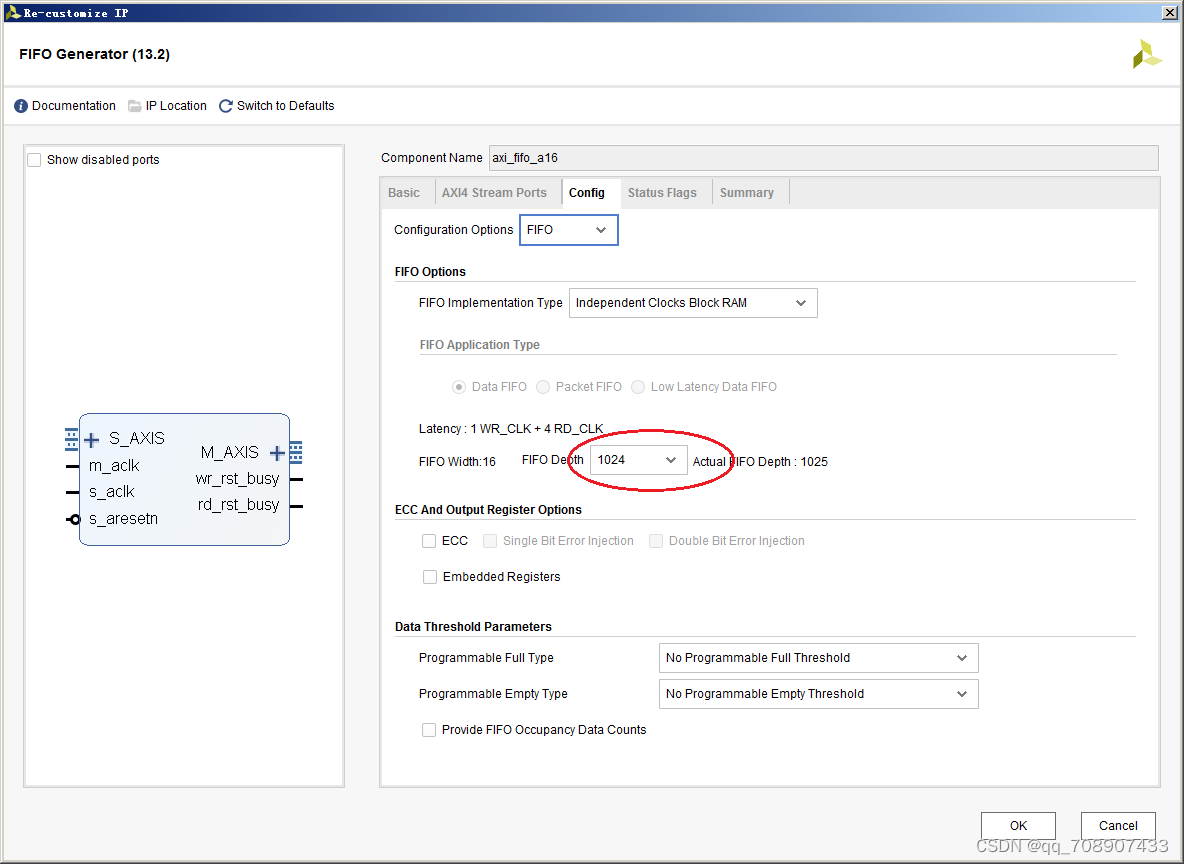1184x864 pixels.
Task: Expand the S_AXIS port plus icon
Action: click(92, 439)
